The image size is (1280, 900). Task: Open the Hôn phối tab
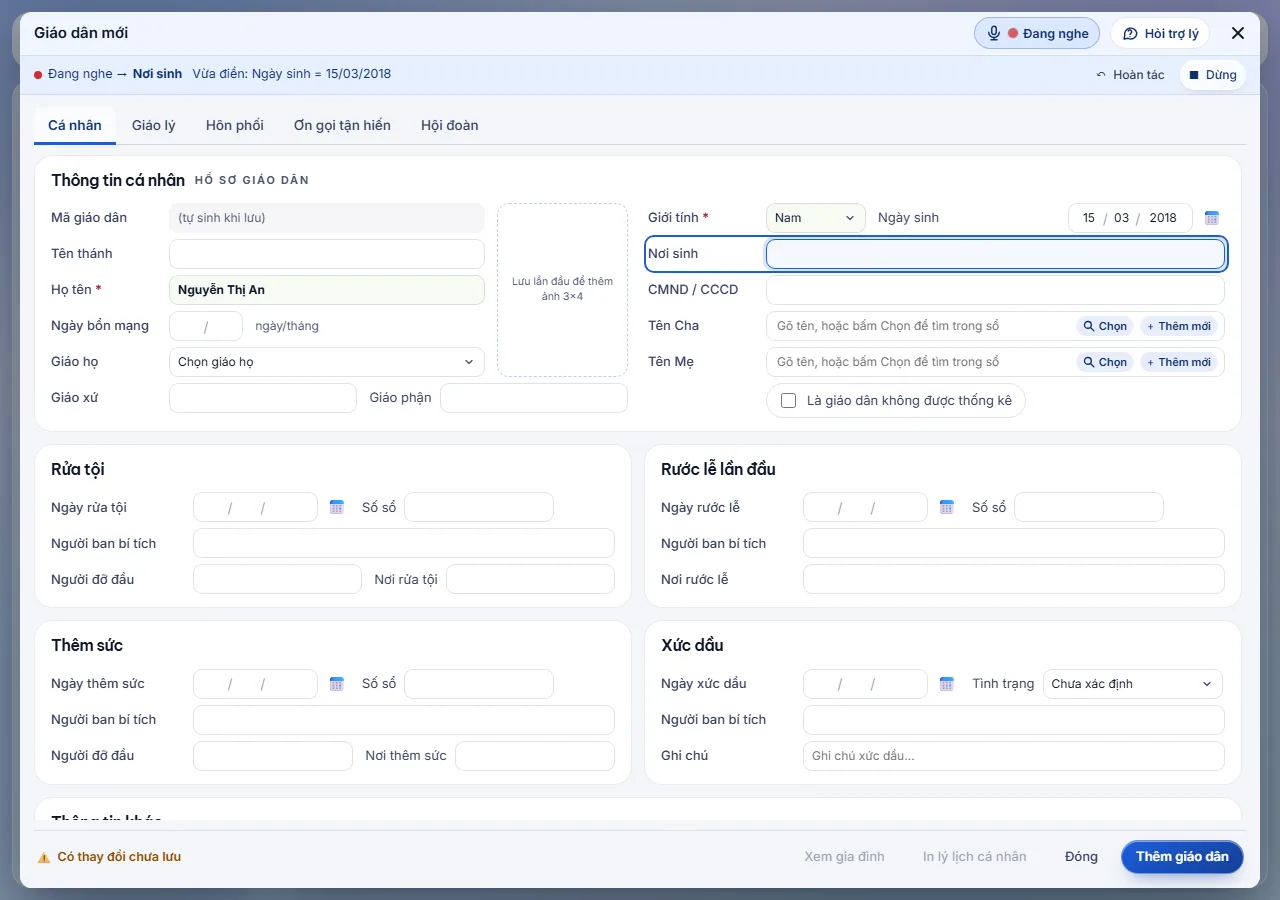coord(235,125)
